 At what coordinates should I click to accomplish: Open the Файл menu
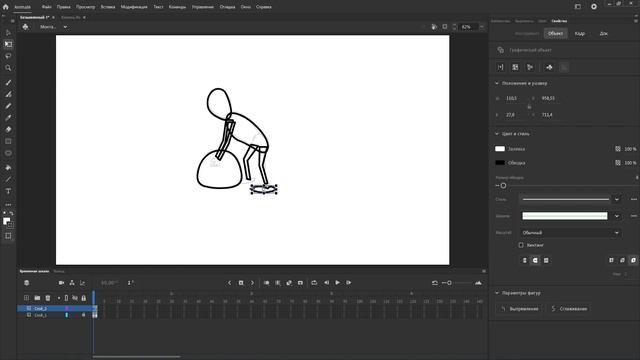47,7
